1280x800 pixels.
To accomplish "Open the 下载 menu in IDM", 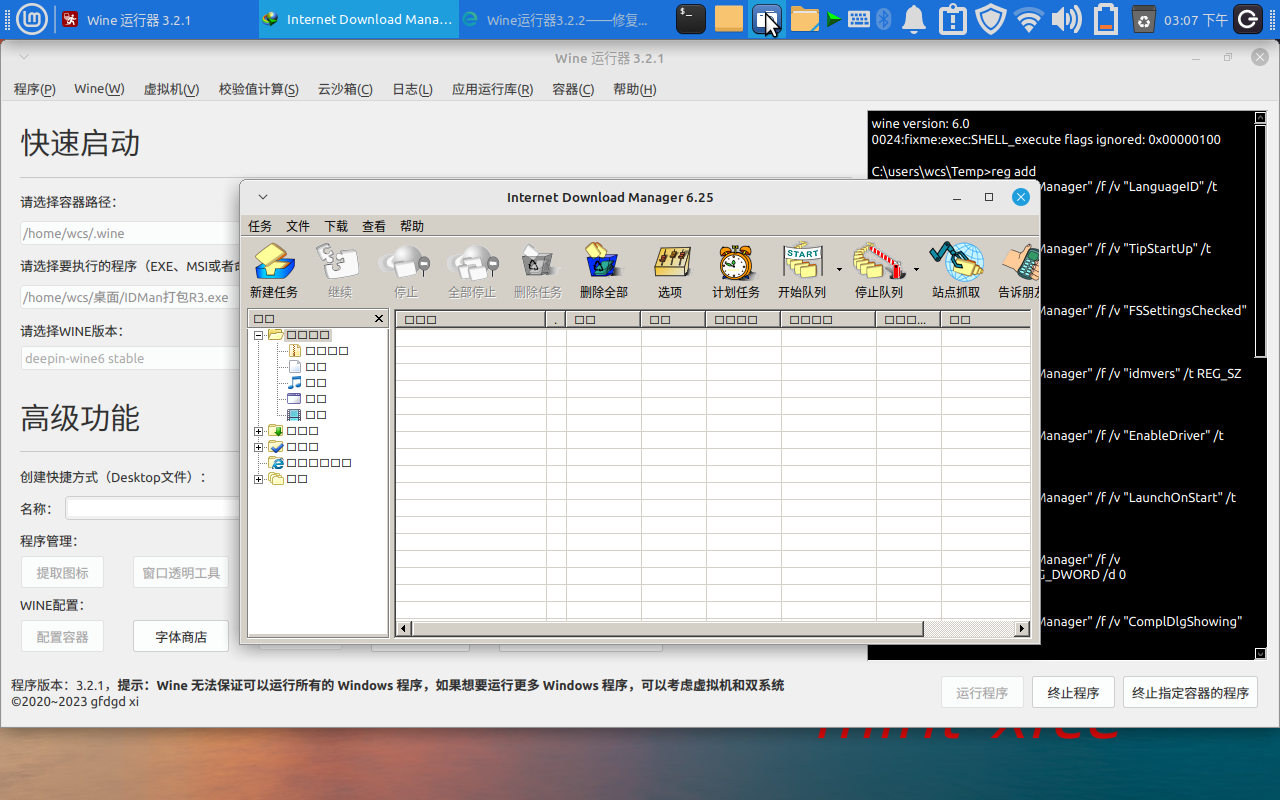I will (x=336, y=226).
